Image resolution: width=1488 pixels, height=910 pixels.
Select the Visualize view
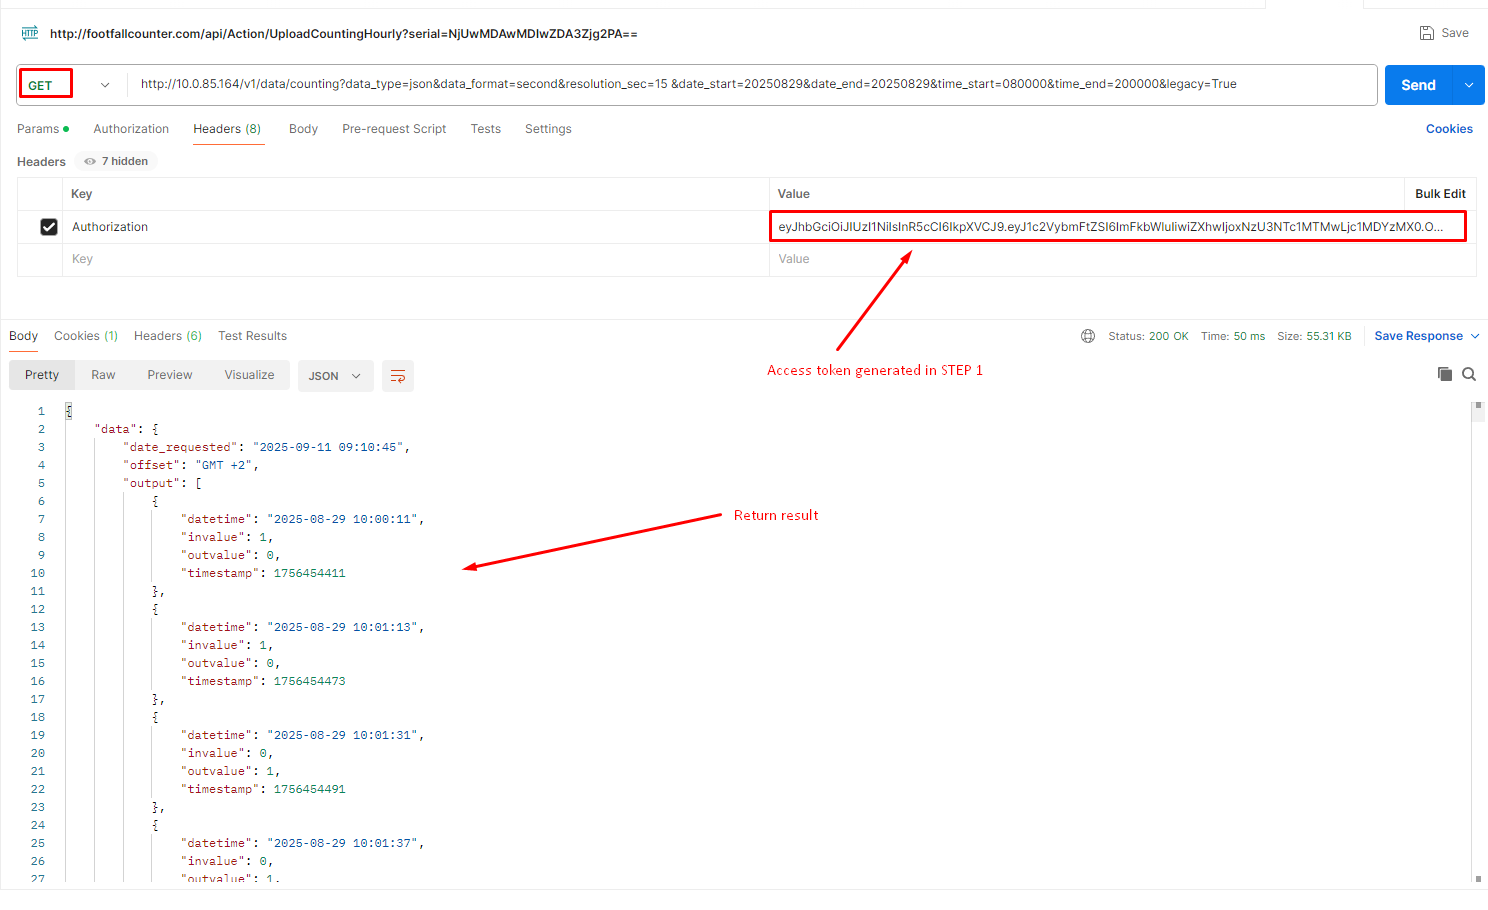(x=249, y=375)
